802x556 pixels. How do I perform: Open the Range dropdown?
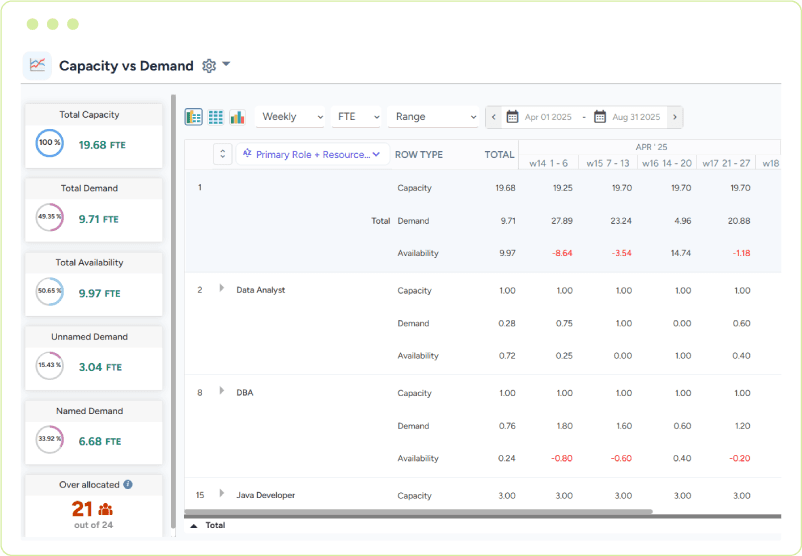click(433, 117)
